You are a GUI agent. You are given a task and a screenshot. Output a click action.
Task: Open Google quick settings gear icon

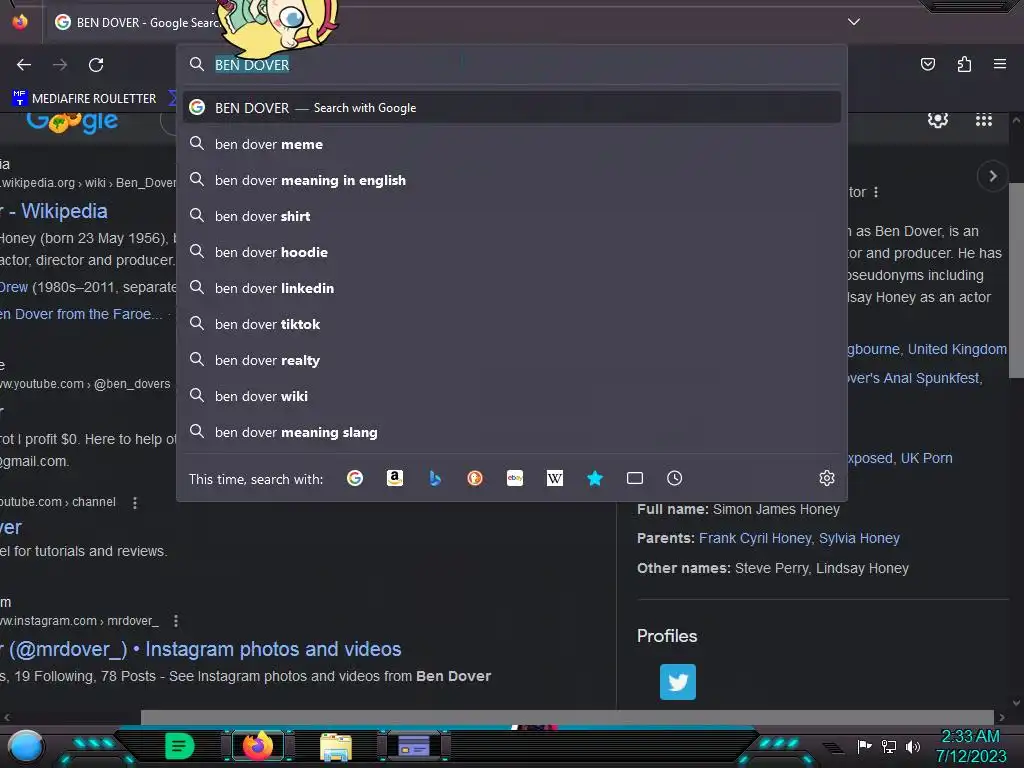938,120
